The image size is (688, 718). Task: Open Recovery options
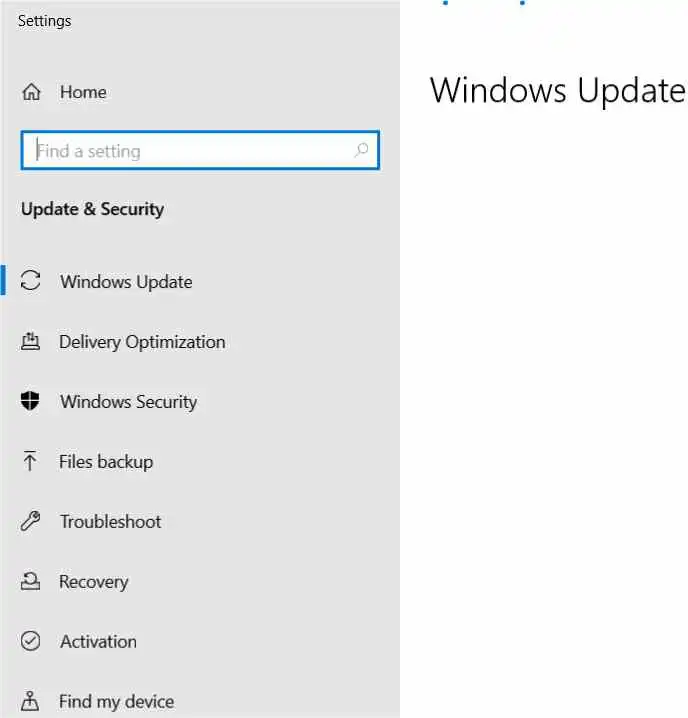click(93, 582)
